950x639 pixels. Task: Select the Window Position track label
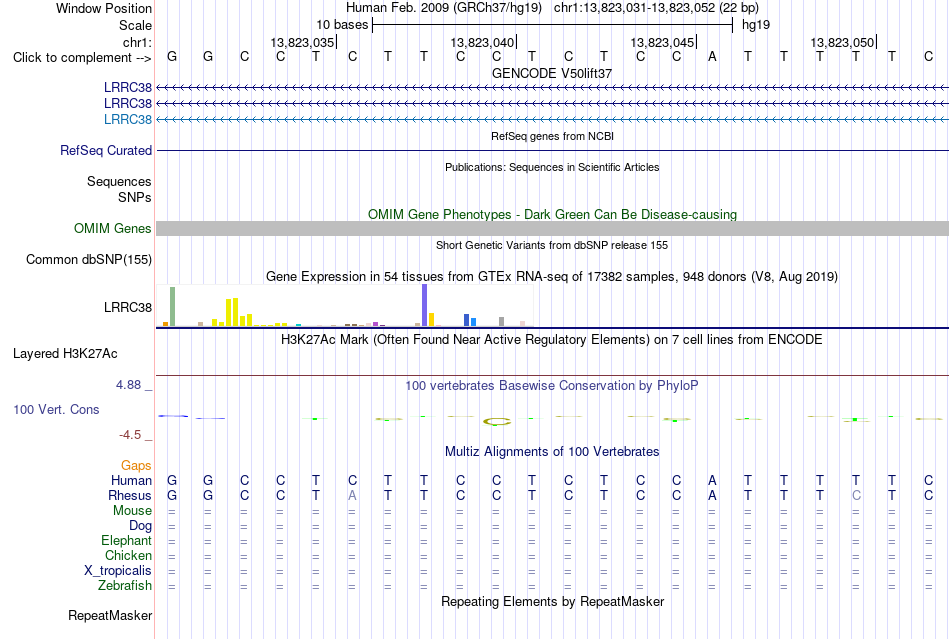[104, 8]
